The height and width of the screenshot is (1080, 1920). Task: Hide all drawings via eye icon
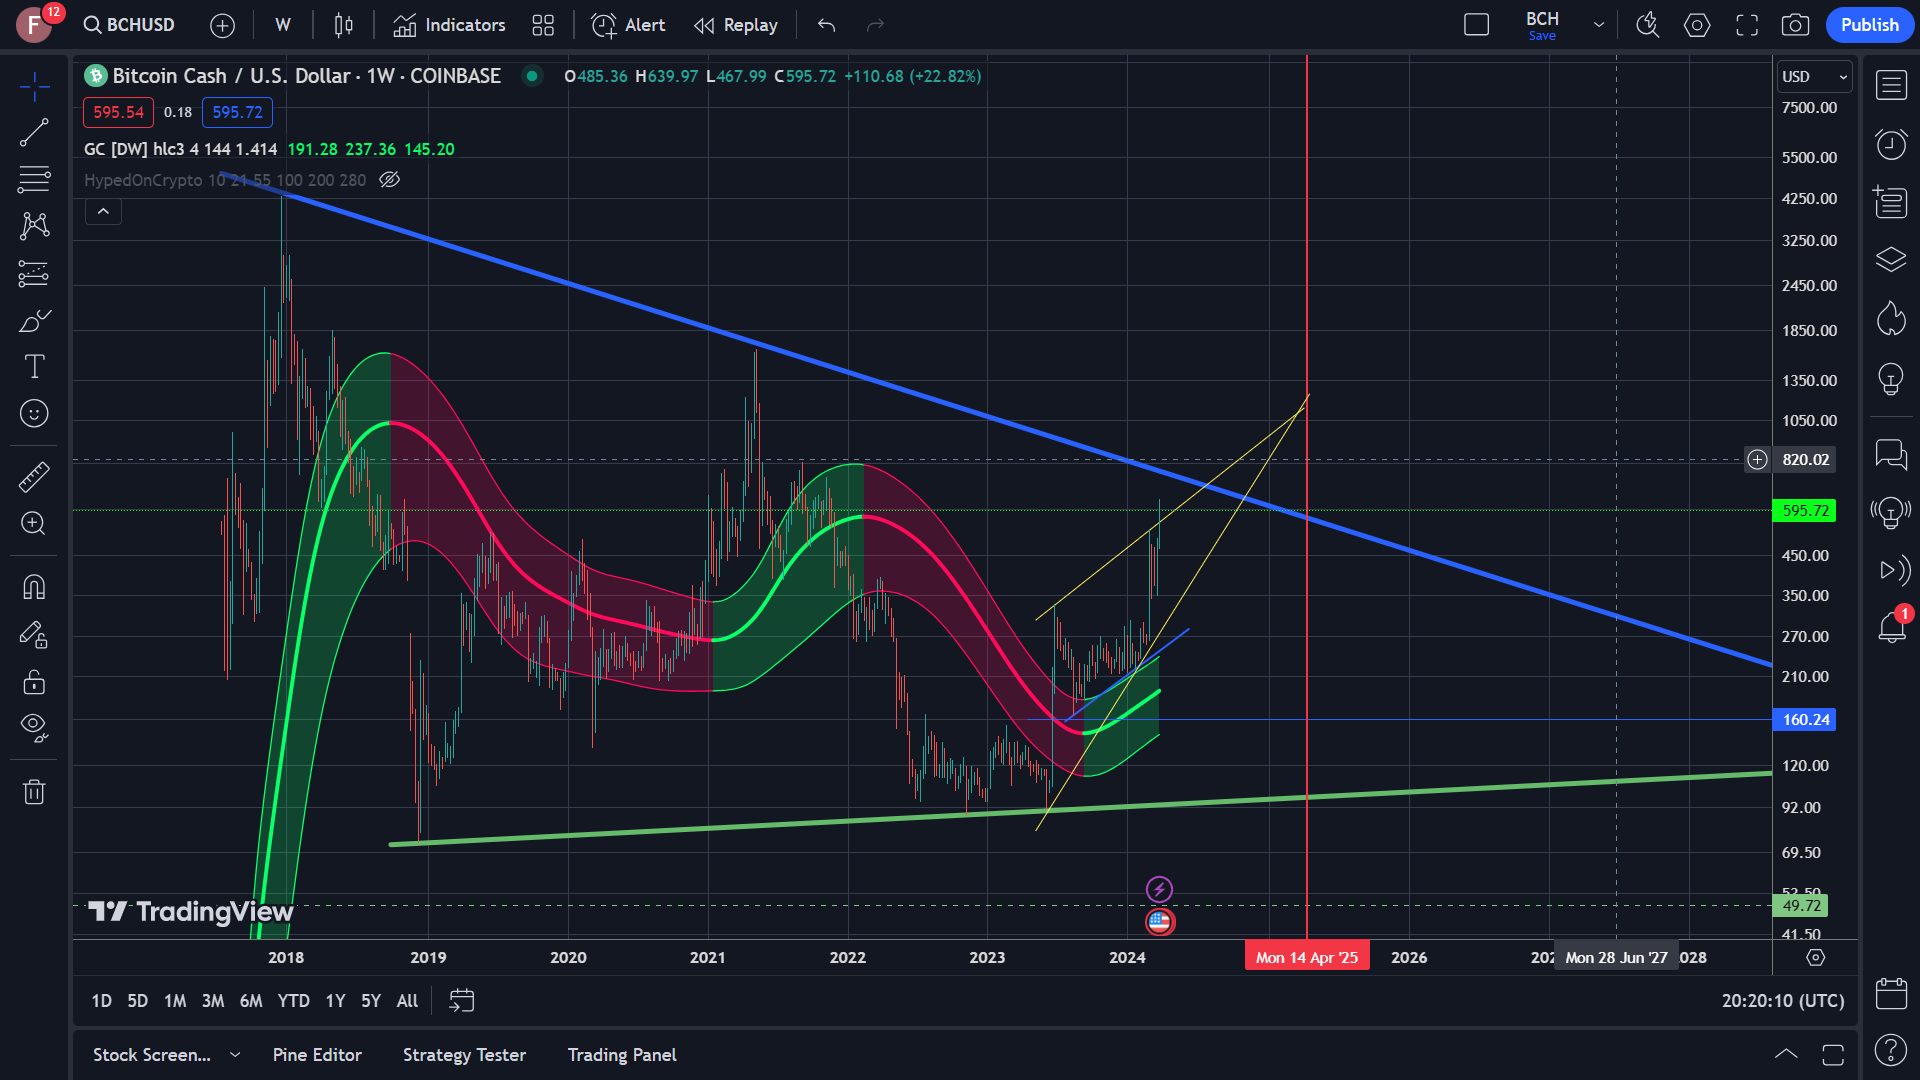[x=34, y=727]
